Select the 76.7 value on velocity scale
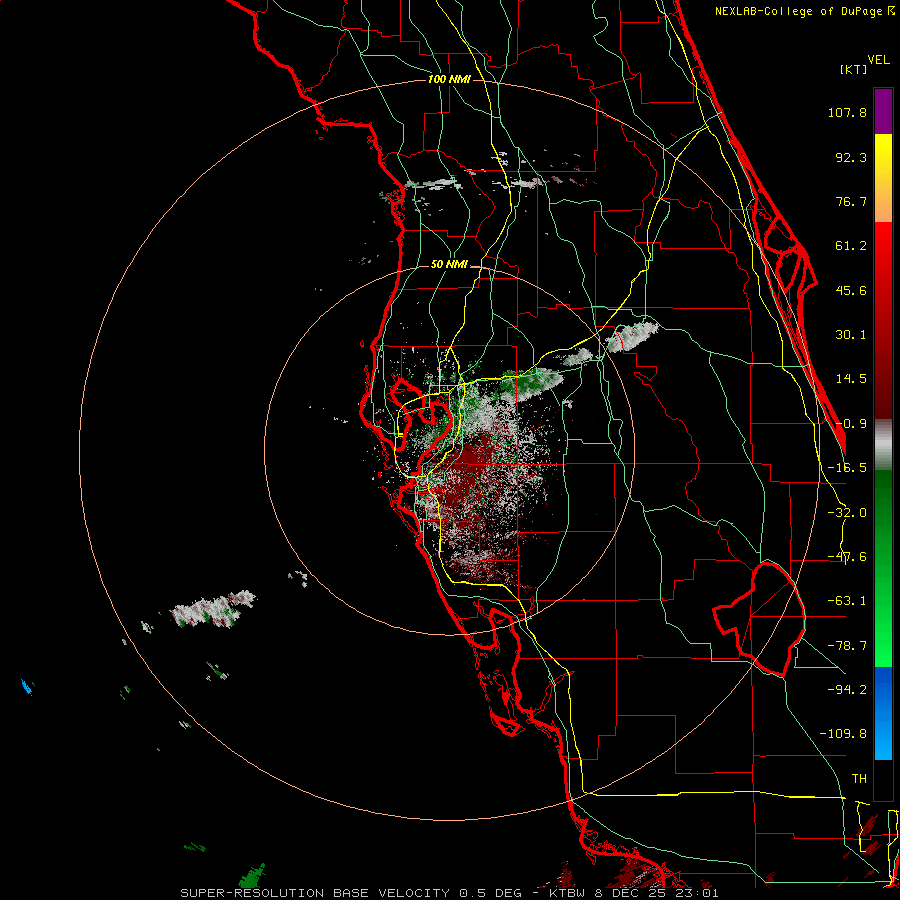 pyautogui.click(x=851, y=201)
